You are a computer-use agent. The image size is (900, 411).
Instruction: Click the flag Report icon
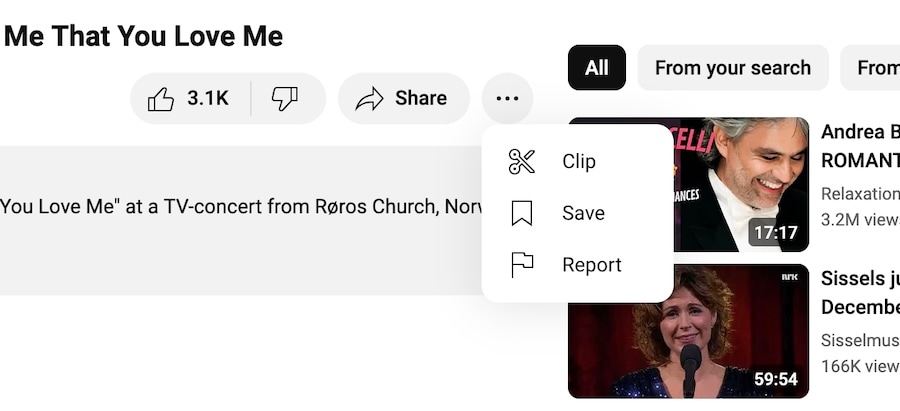click(x=522, y=265)
